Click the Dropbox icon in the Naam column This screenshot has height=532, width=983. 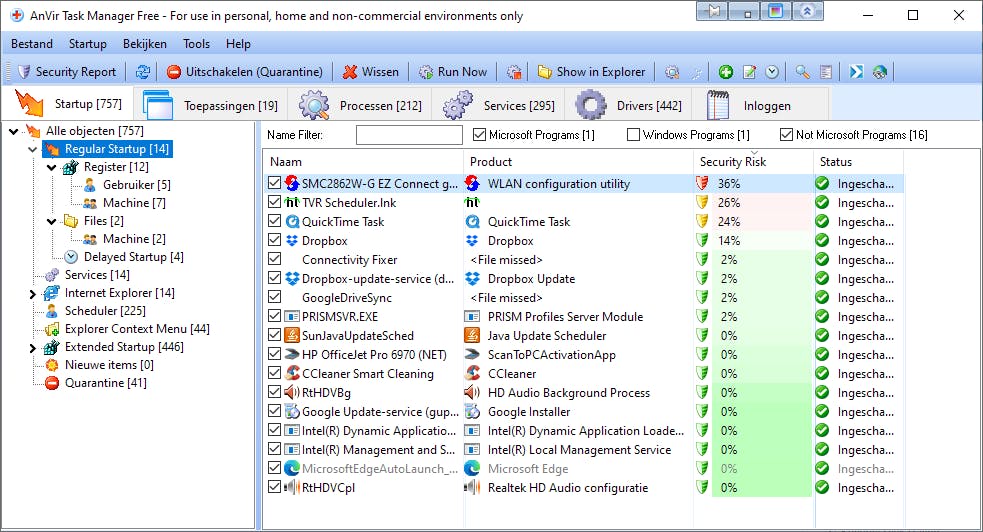pos(292,241)
